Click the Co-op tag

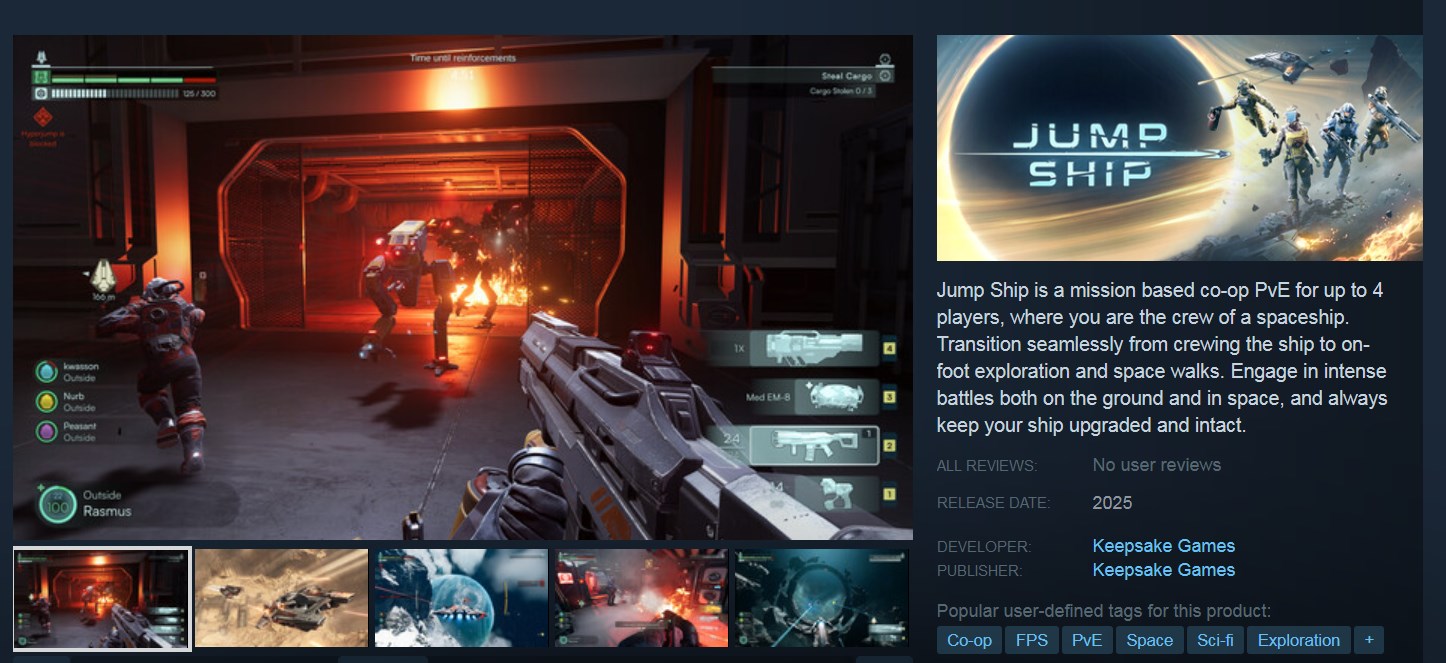(969, 641)
